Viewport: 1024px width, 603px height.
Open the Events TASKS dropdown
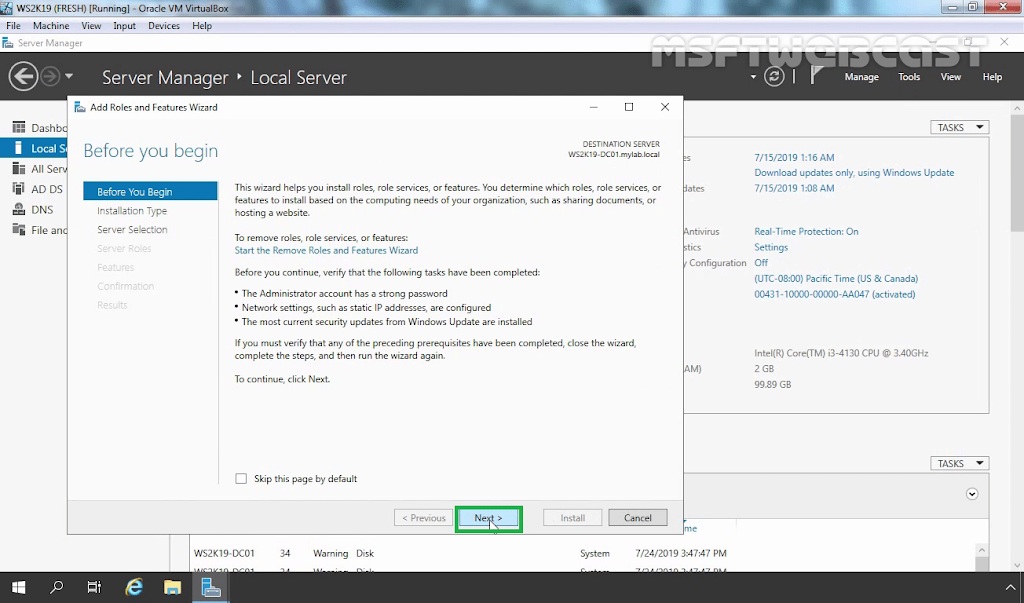pos(959,463)
